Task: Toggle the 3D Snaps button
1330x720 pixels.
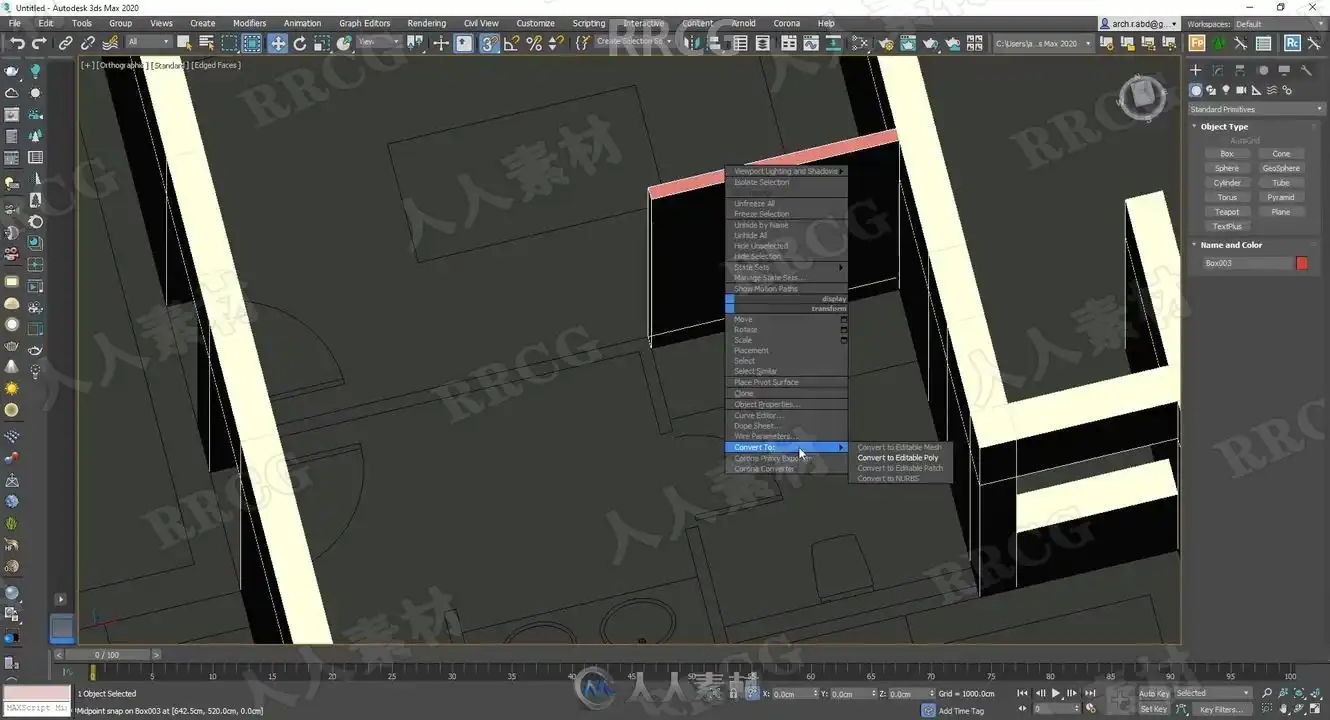Action: (x=488, y=43)
